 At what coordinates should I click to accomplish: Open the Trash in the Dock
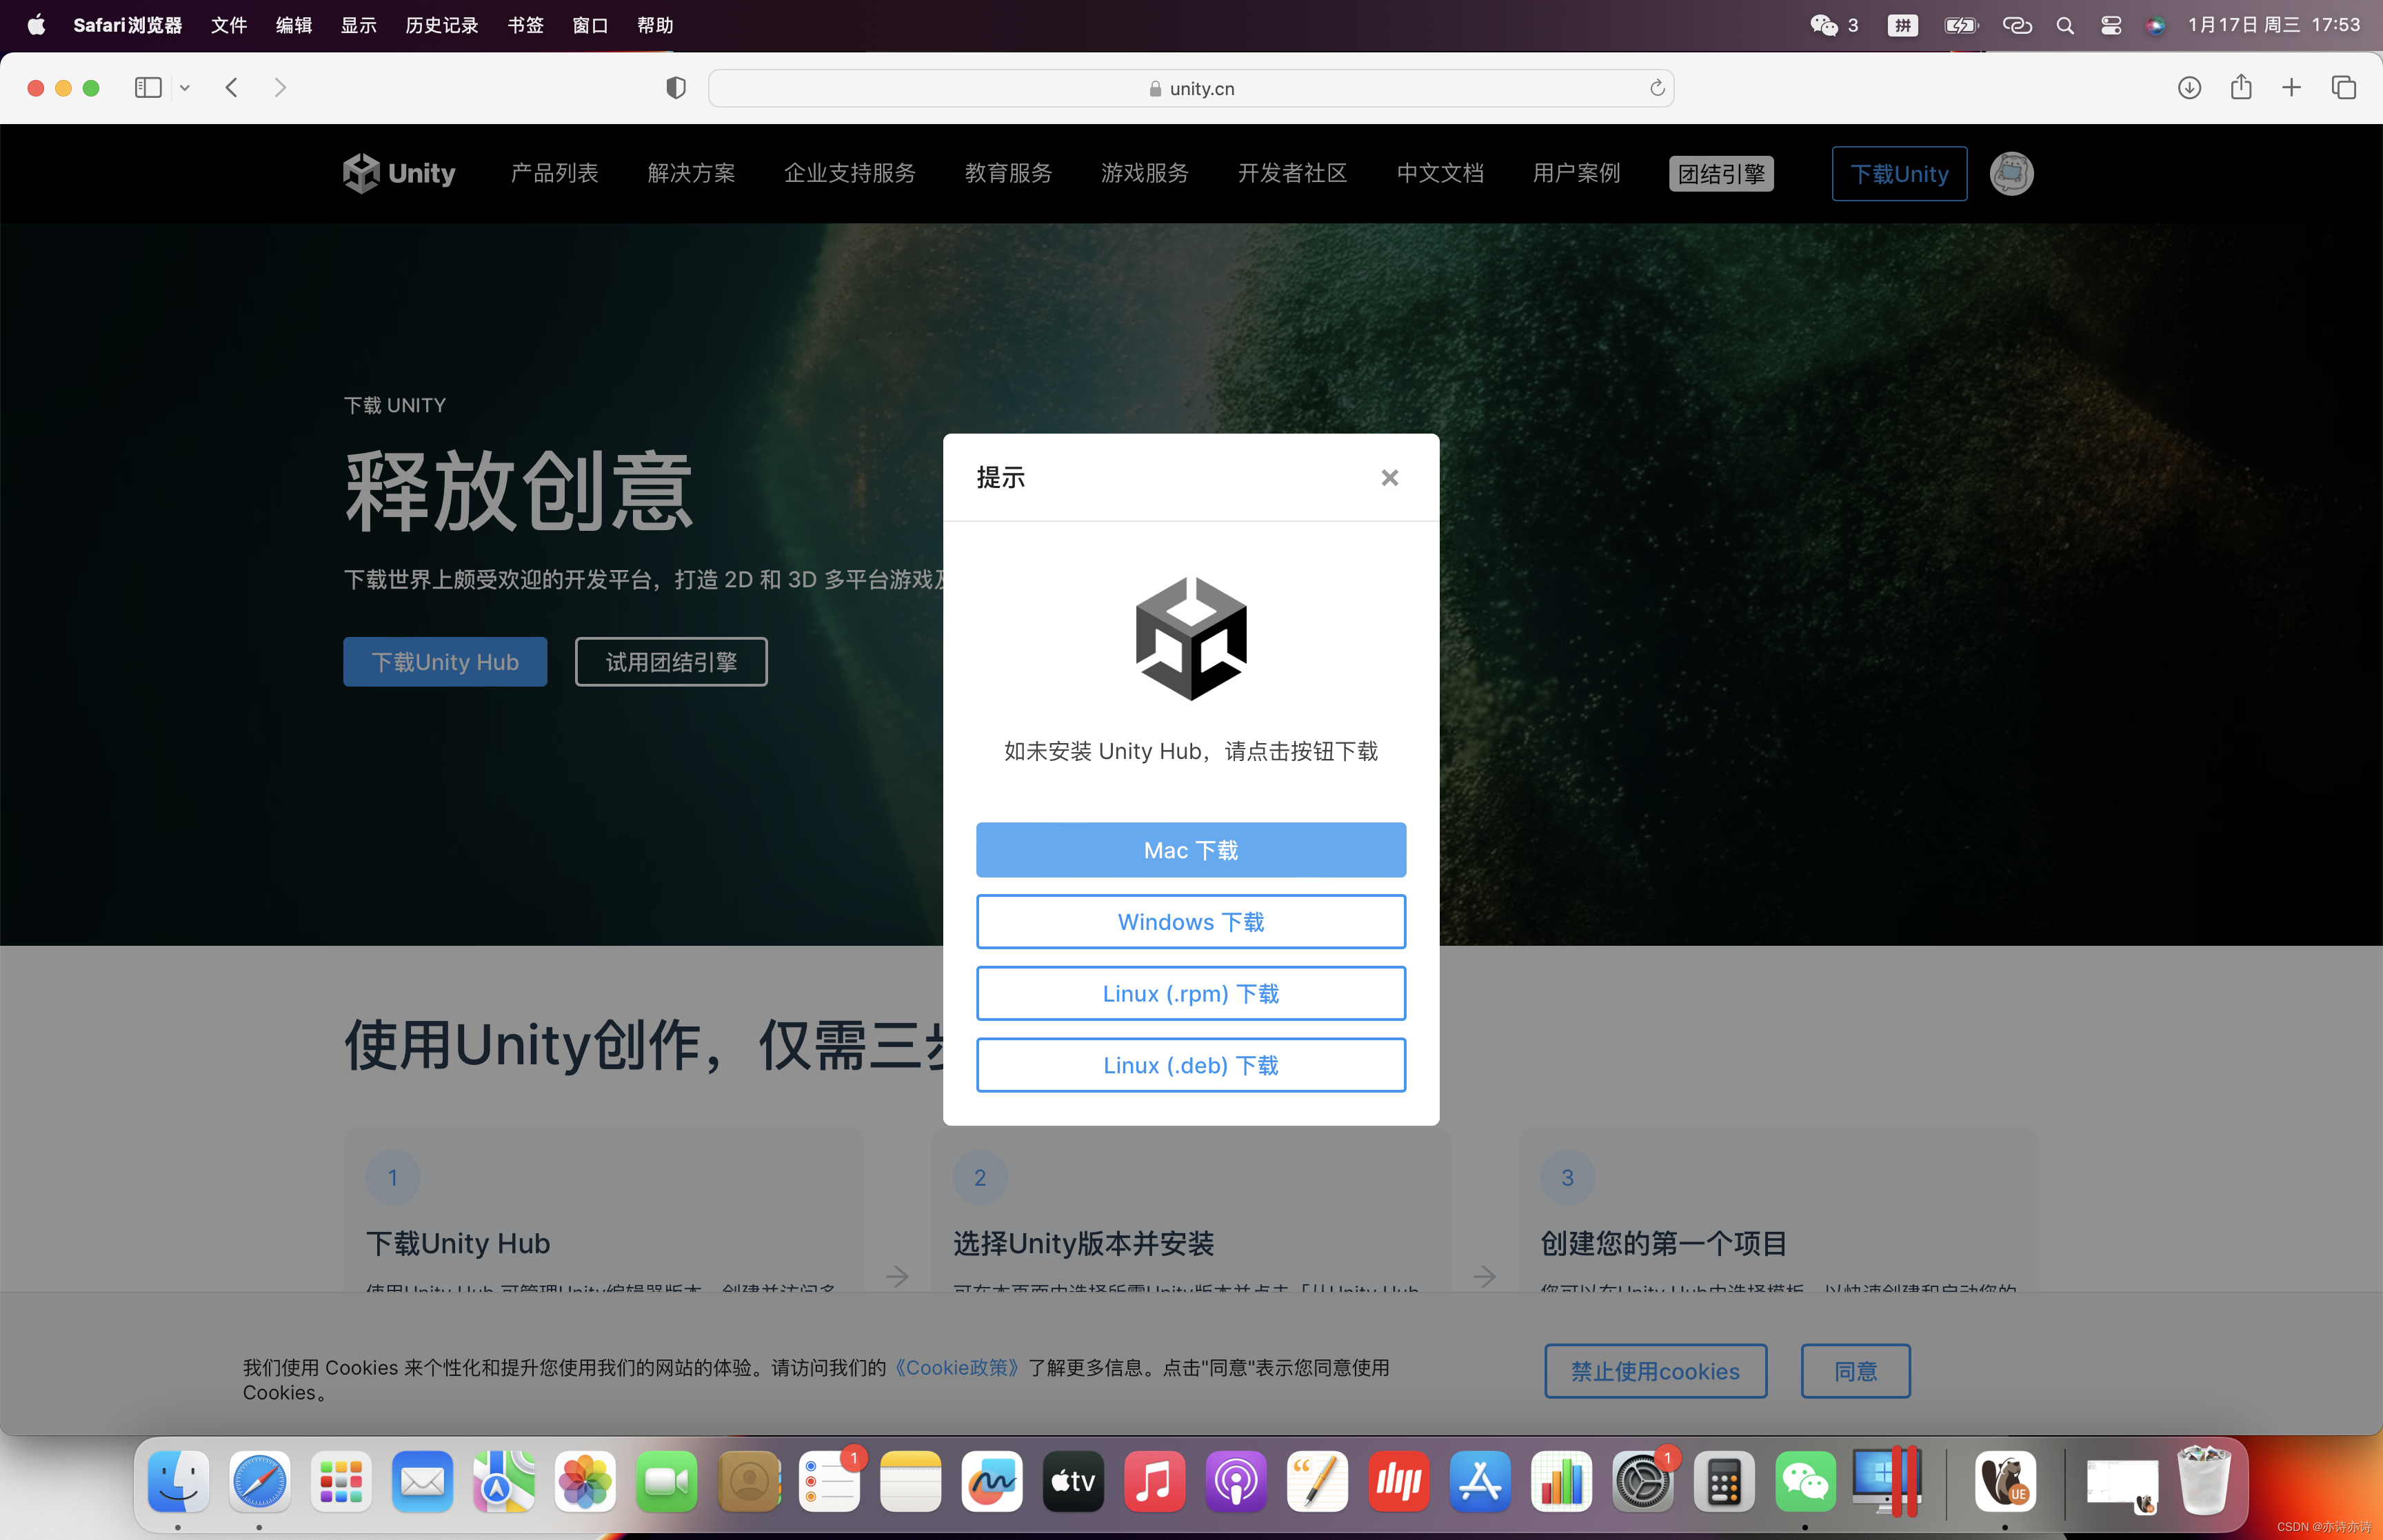point(2204,1481)
